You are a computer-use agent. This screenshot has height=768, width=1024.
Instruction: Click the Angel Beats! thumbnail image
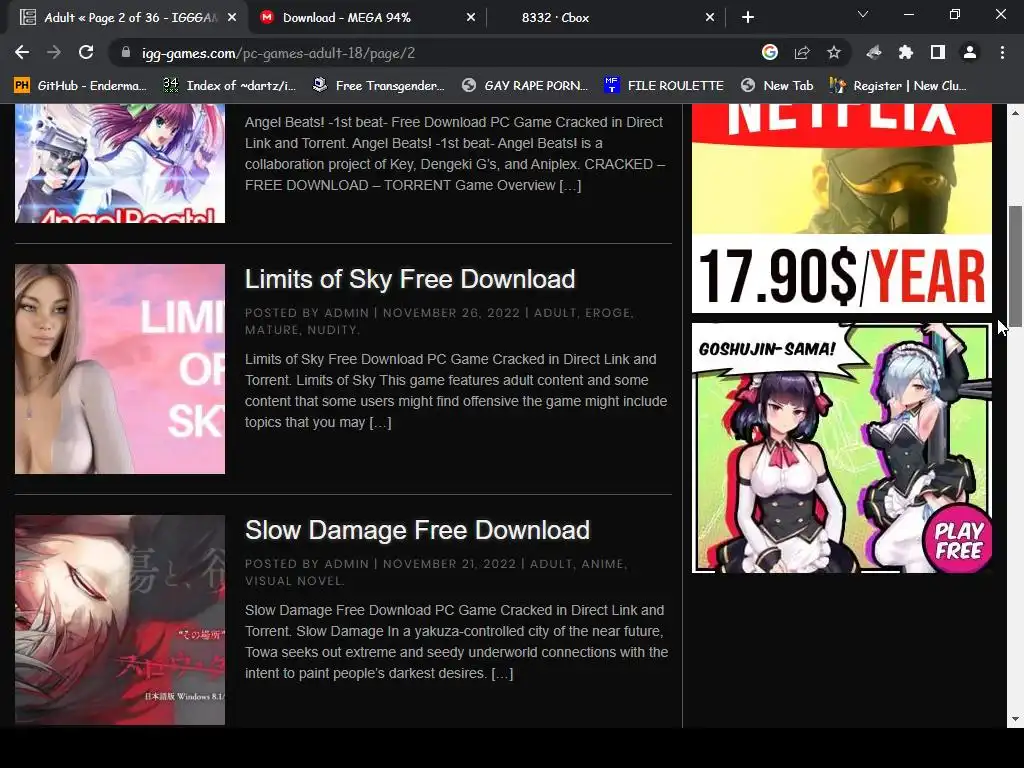pos(120,163)
